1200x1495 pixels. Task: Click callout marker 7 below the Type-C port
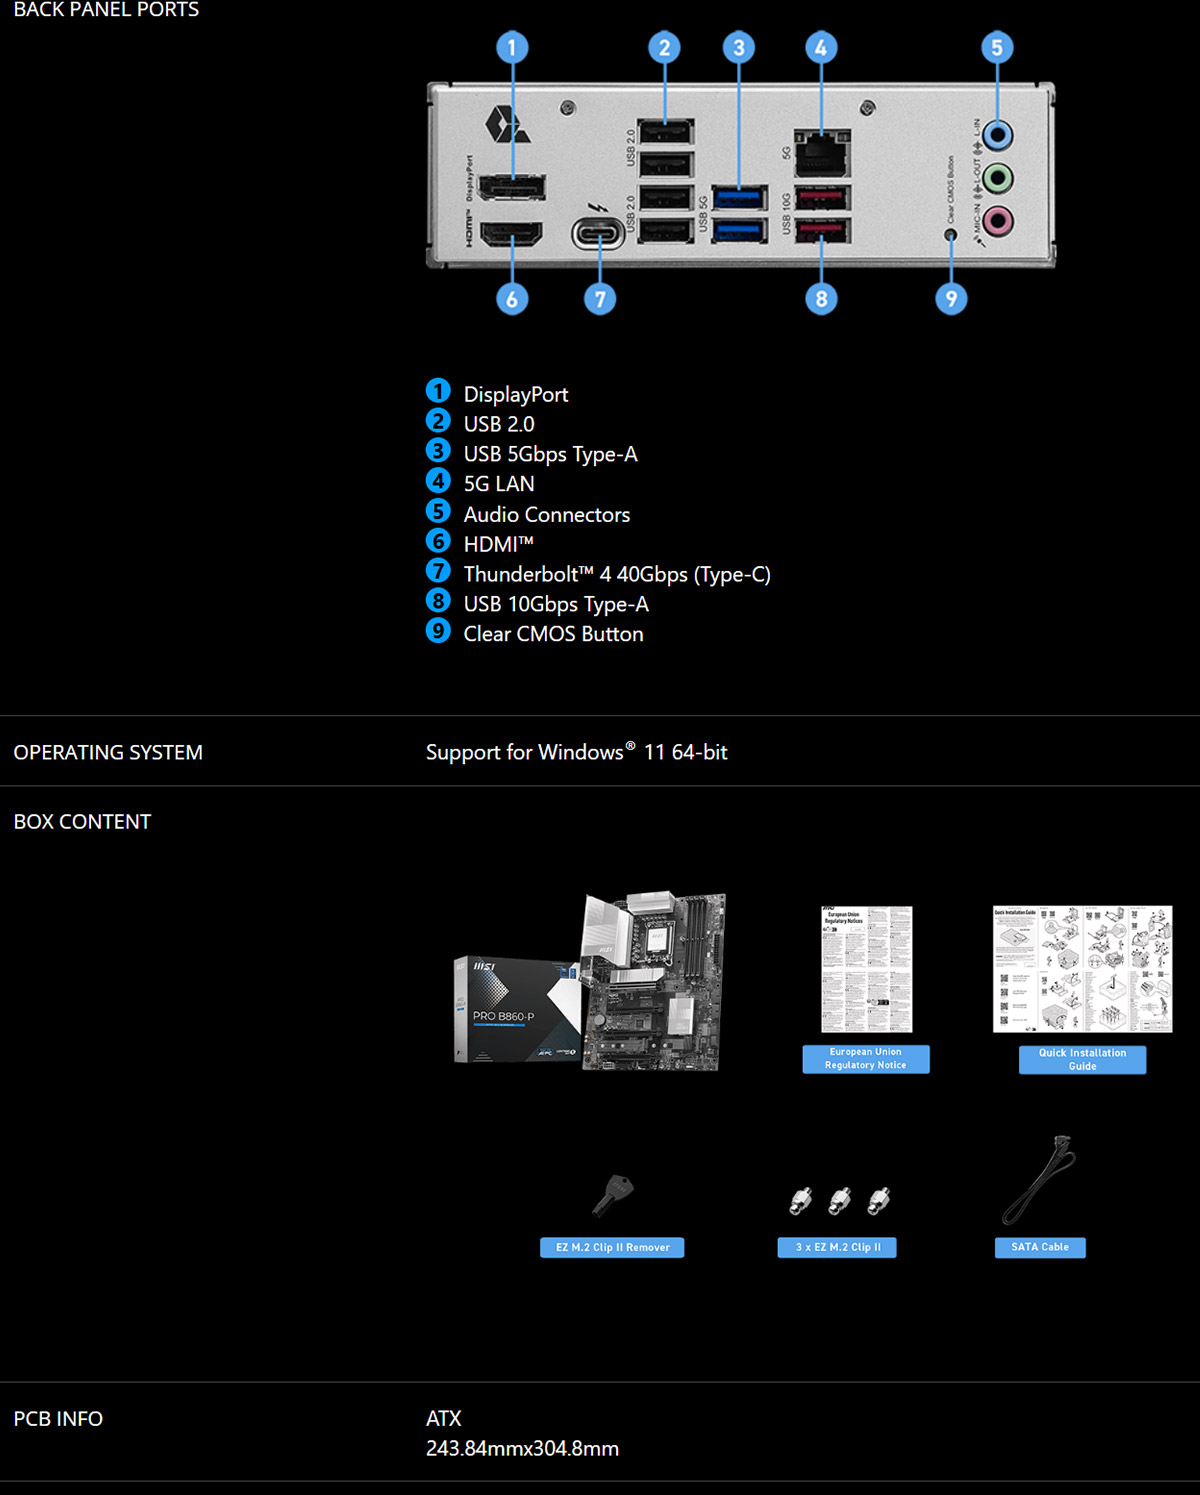(600, 298)
